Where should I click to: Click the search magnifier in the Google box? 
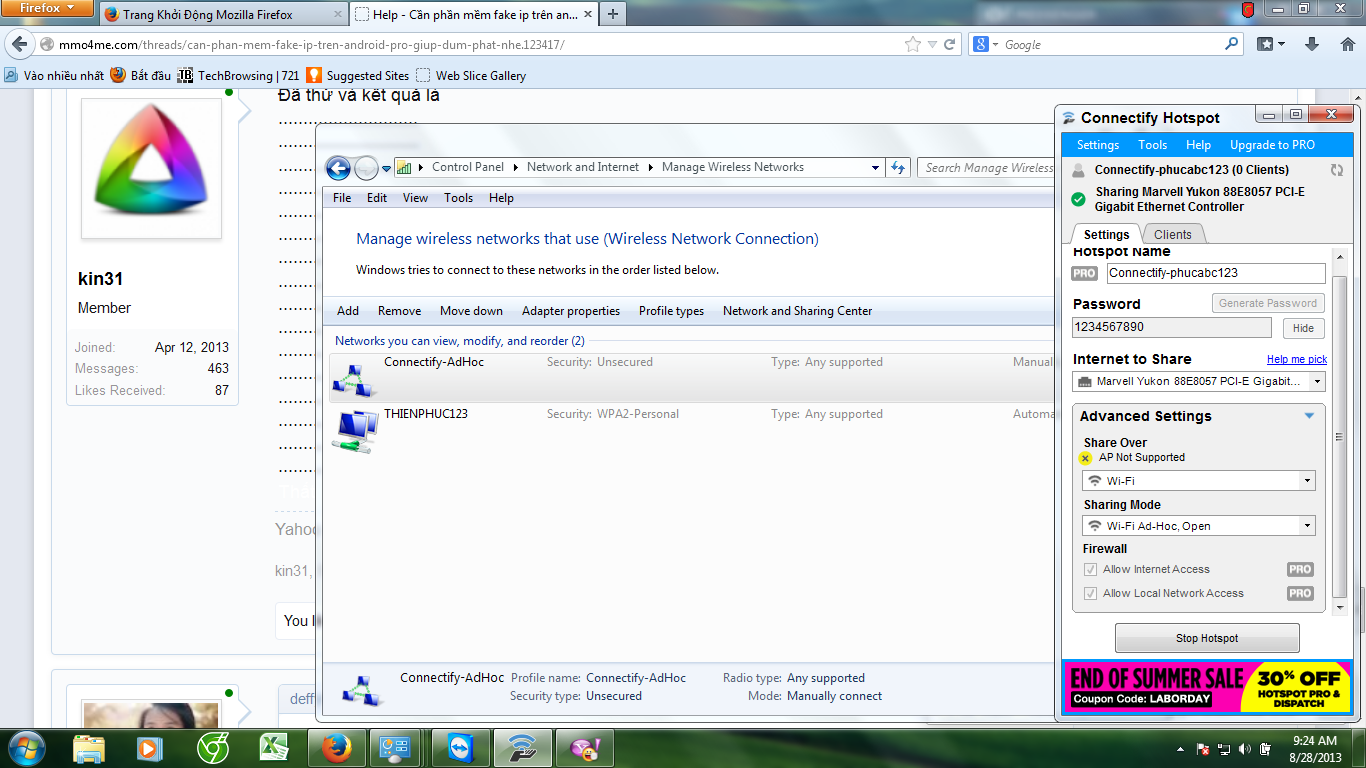click(1232, 45)
